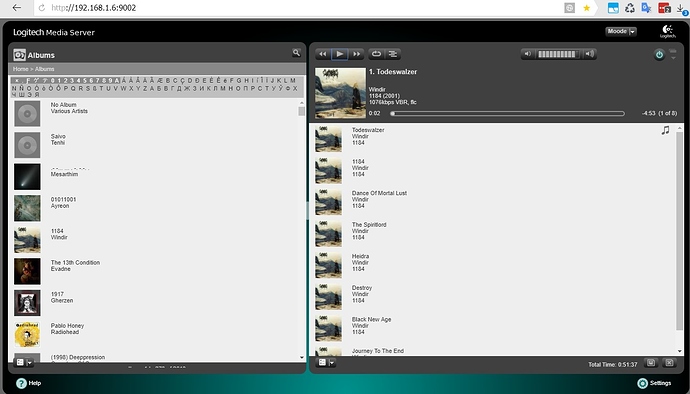Image resolution: width=690 pixels, height=394 pixels.
Task: Click the gray page icon left of star
Action: point(569,7)
